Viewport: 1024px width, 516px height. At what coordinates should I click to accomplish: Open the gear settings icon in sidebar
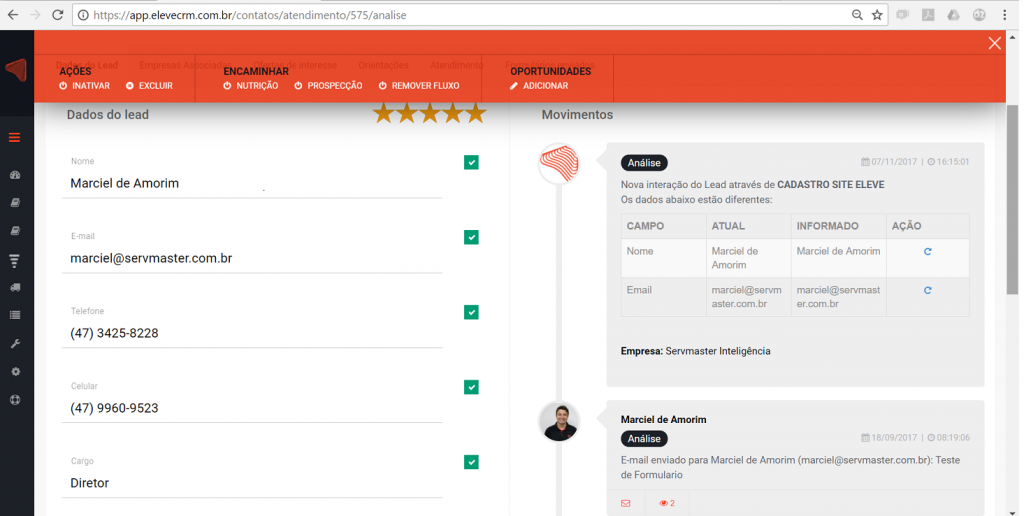pyautogui.click(x=15, y=372)
